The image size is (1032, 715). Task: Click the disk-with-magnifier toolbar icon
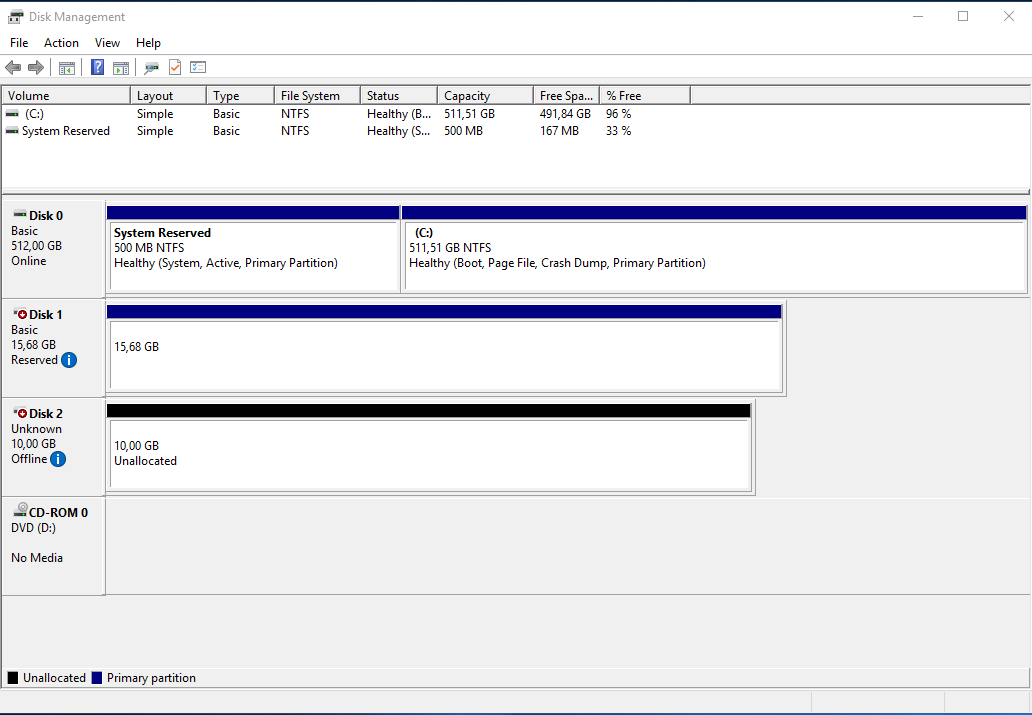[x=151, y=68]
